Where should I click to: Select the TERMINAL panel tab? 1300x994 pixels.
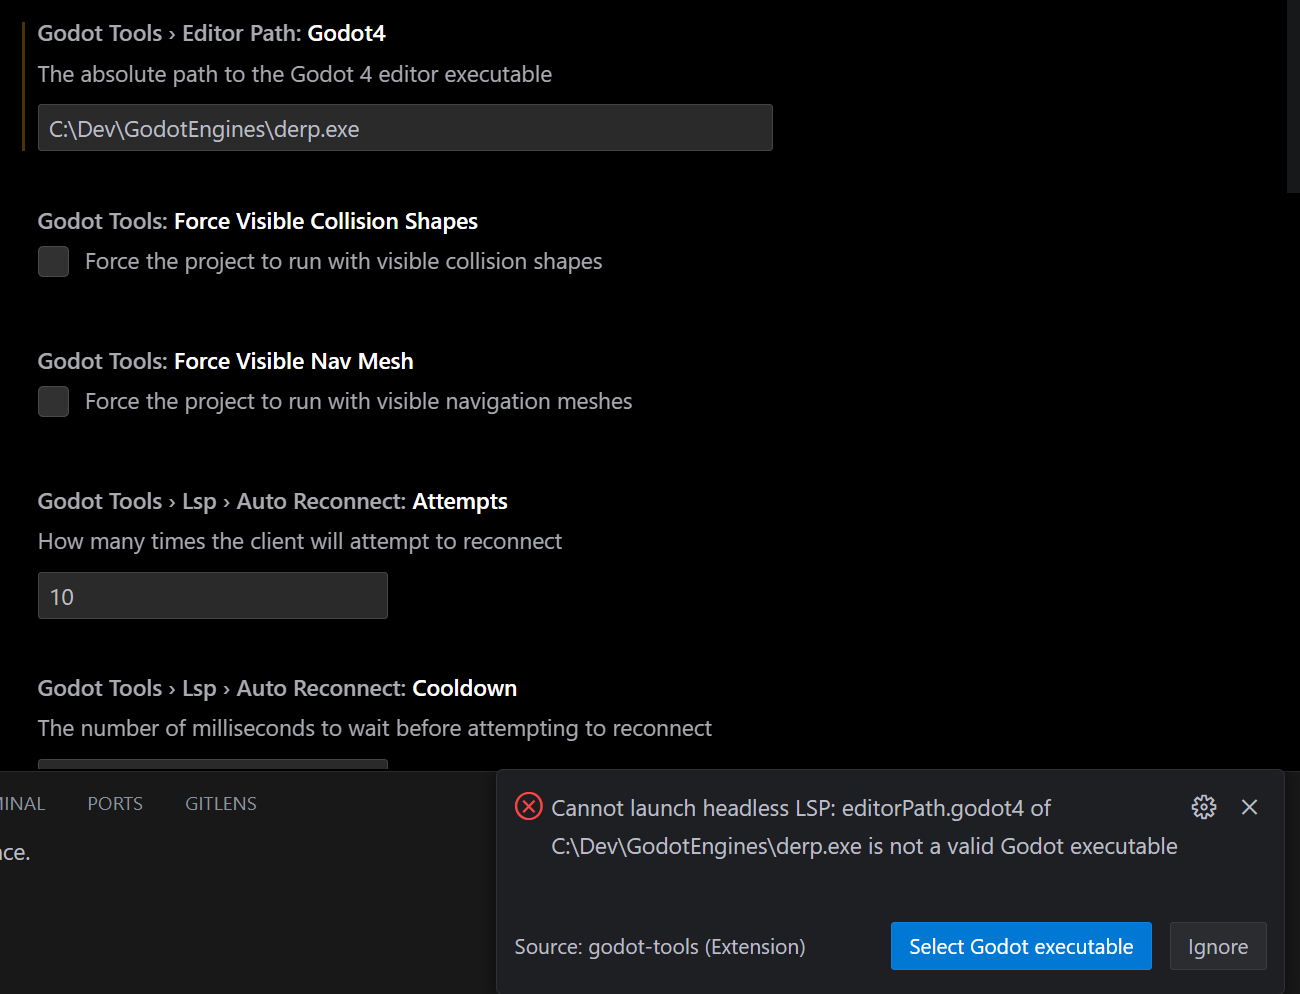(22, 803)
